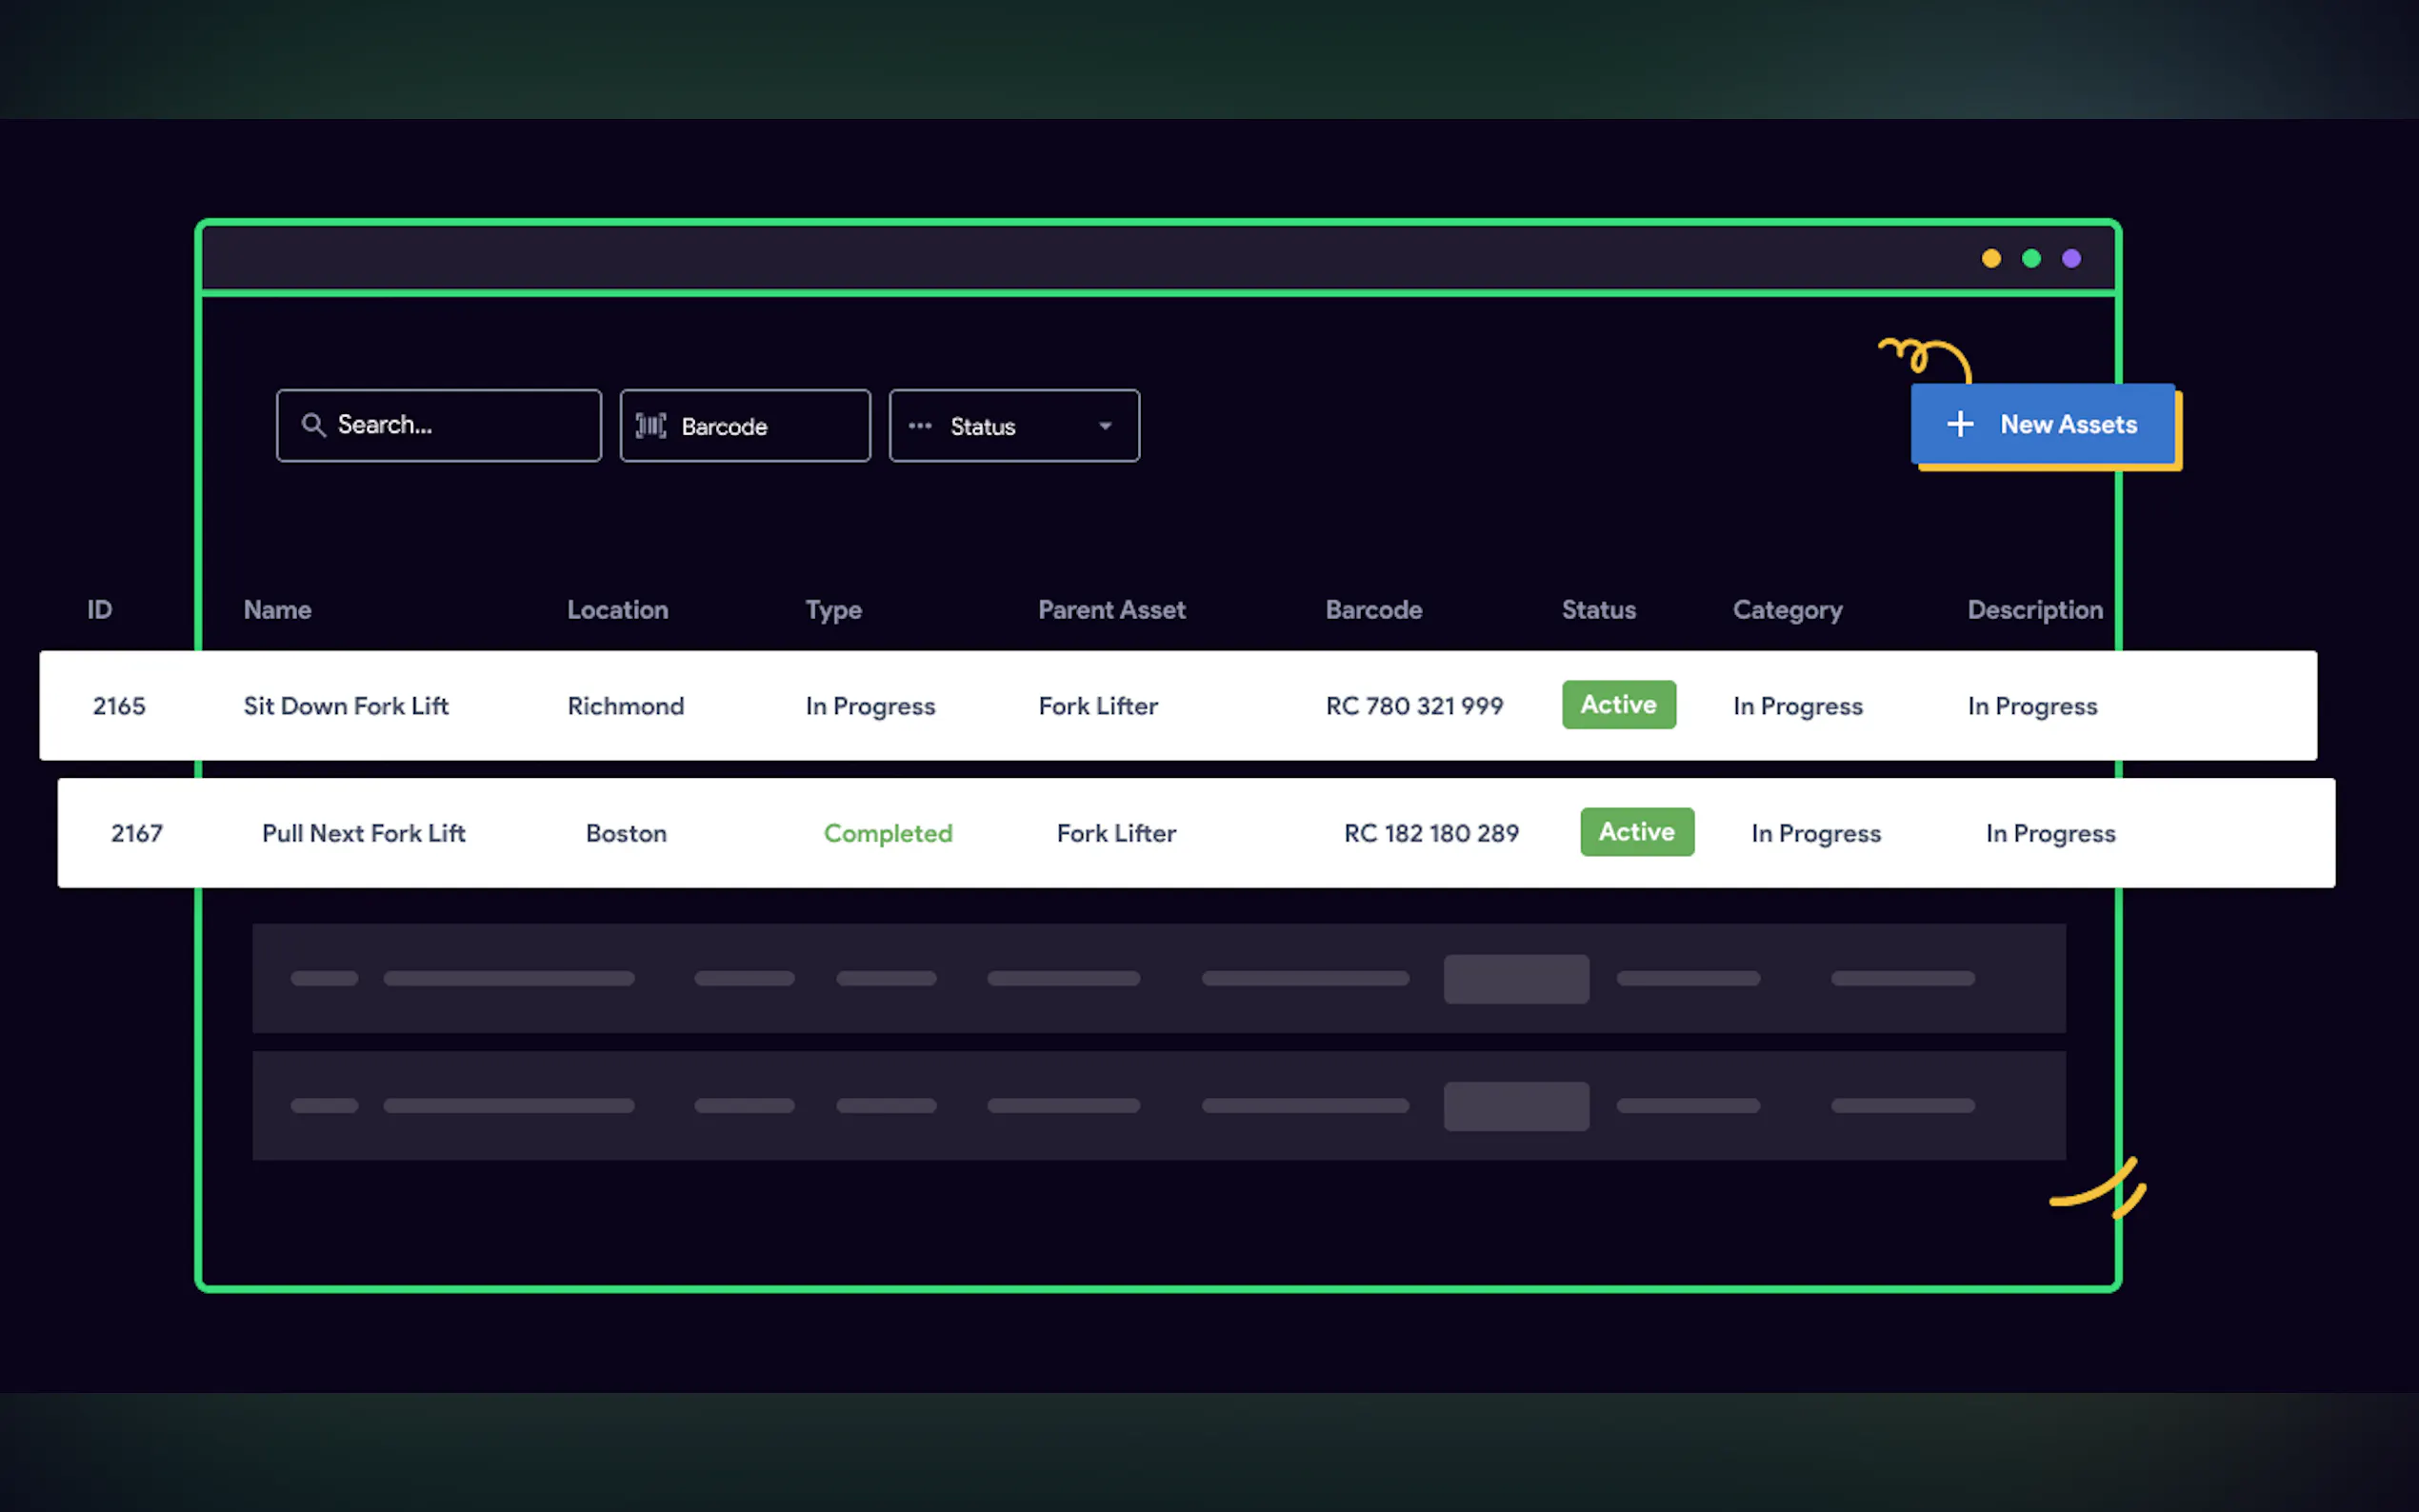Click the green window dot
The width and height of the screenshot is (2419, 1512).
point(2031,259)
